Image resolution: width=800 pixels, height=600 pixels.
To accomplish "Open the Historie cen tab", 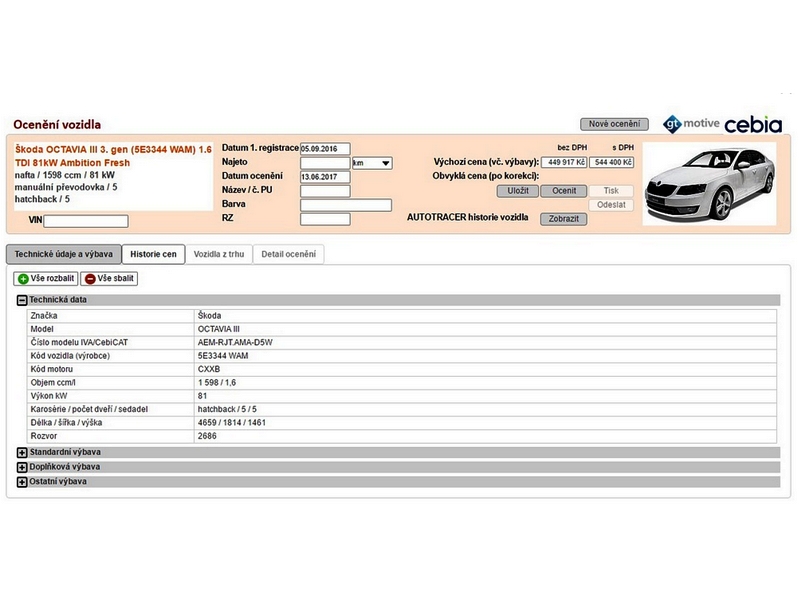I will coord(153,254).
